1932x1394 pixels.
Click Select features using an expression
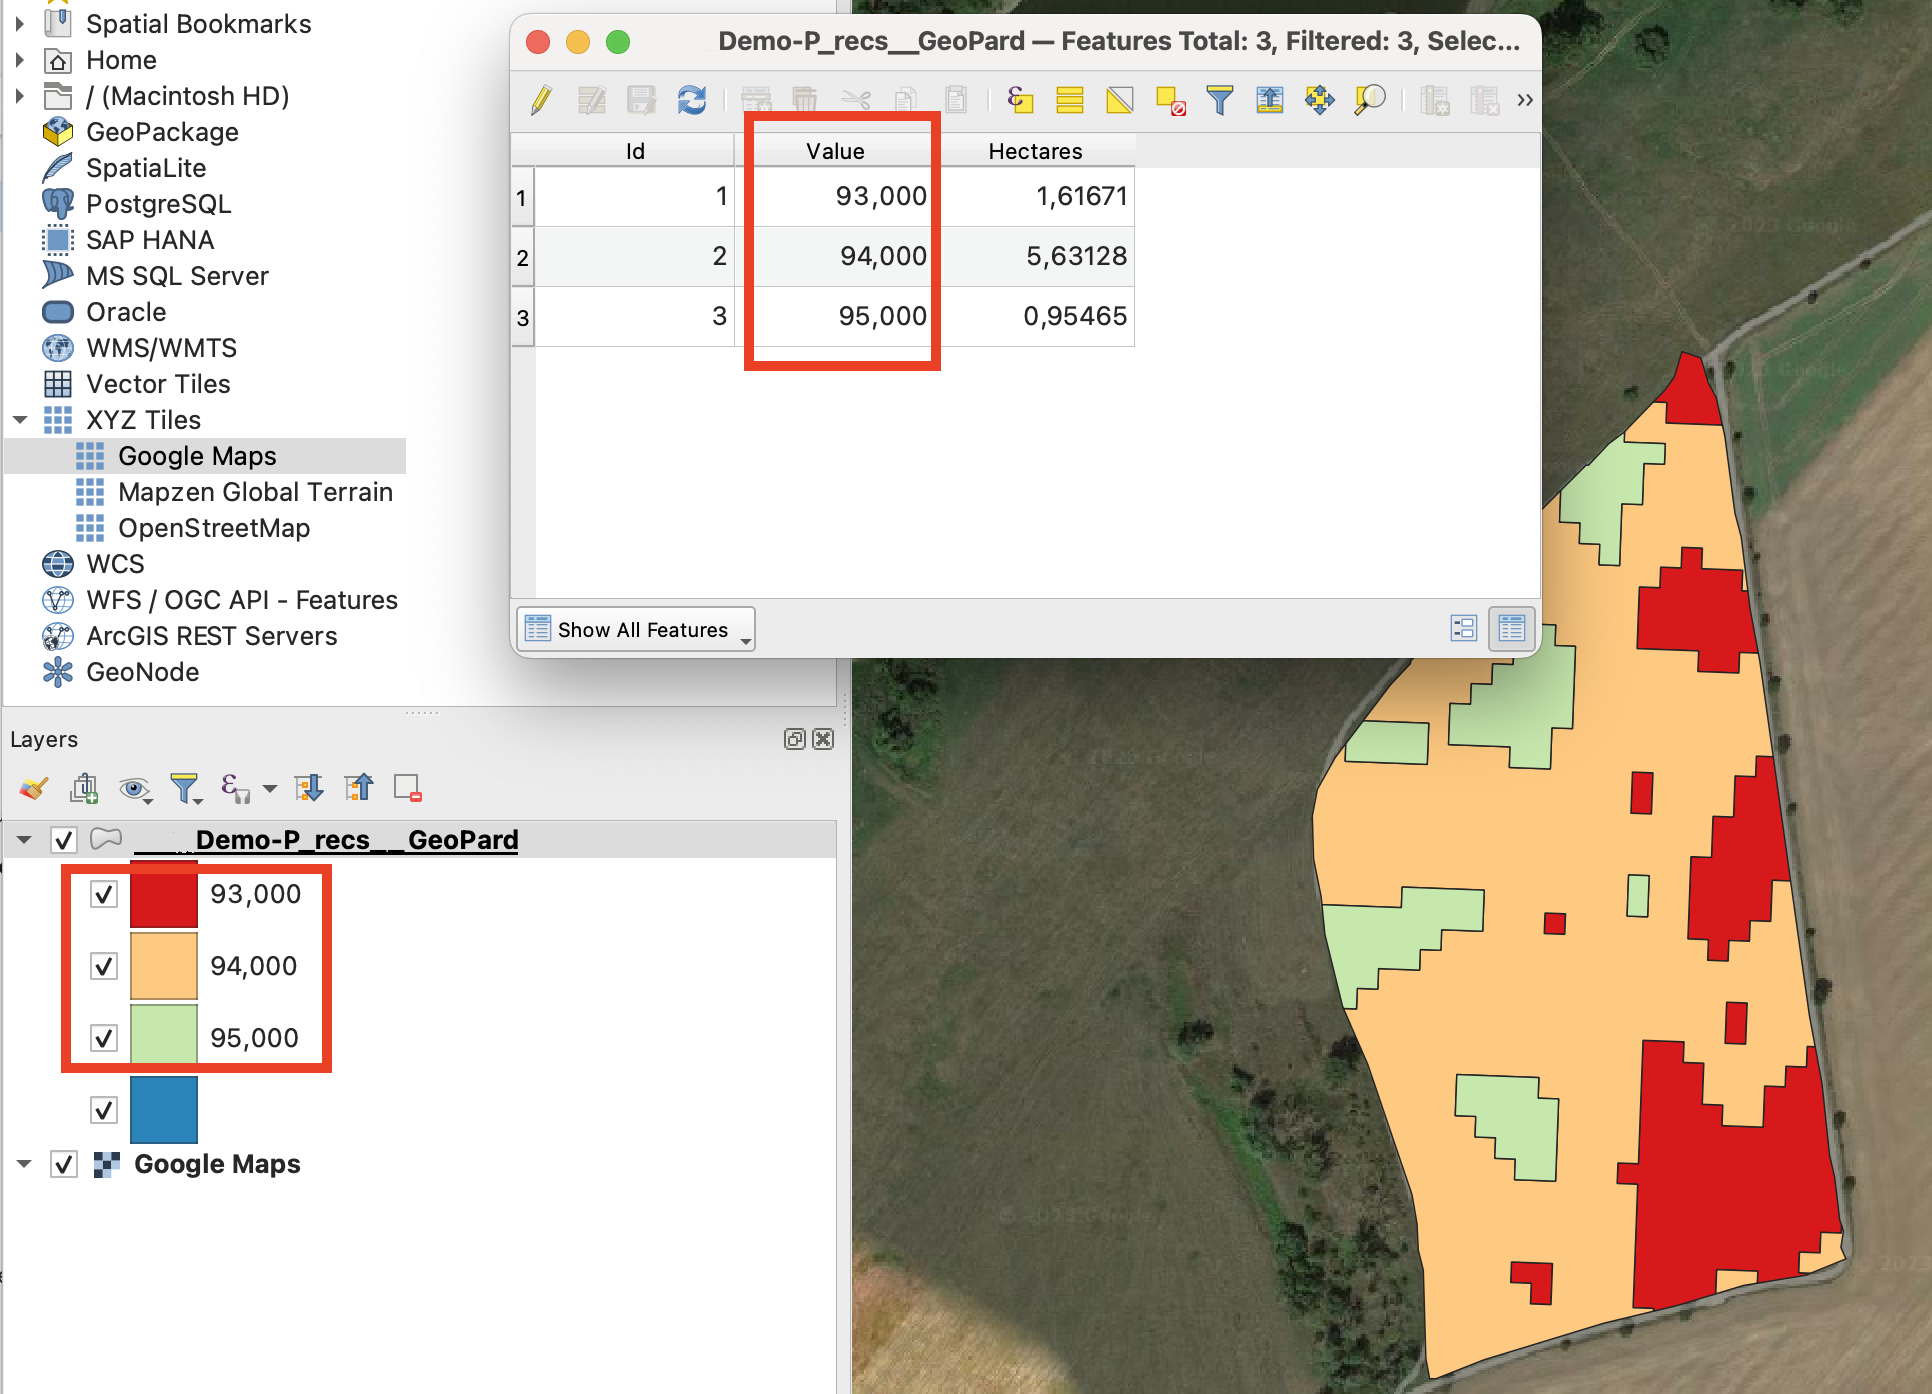1020,100
